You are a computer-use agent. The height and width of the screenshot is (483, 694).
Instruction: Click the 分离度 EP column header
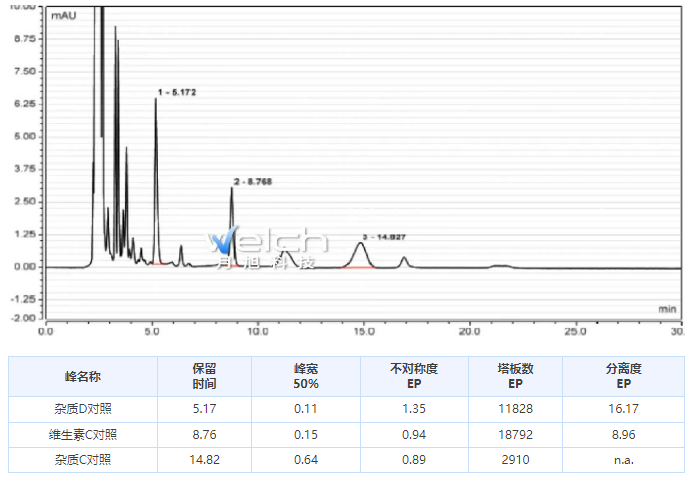click(623, 376)
